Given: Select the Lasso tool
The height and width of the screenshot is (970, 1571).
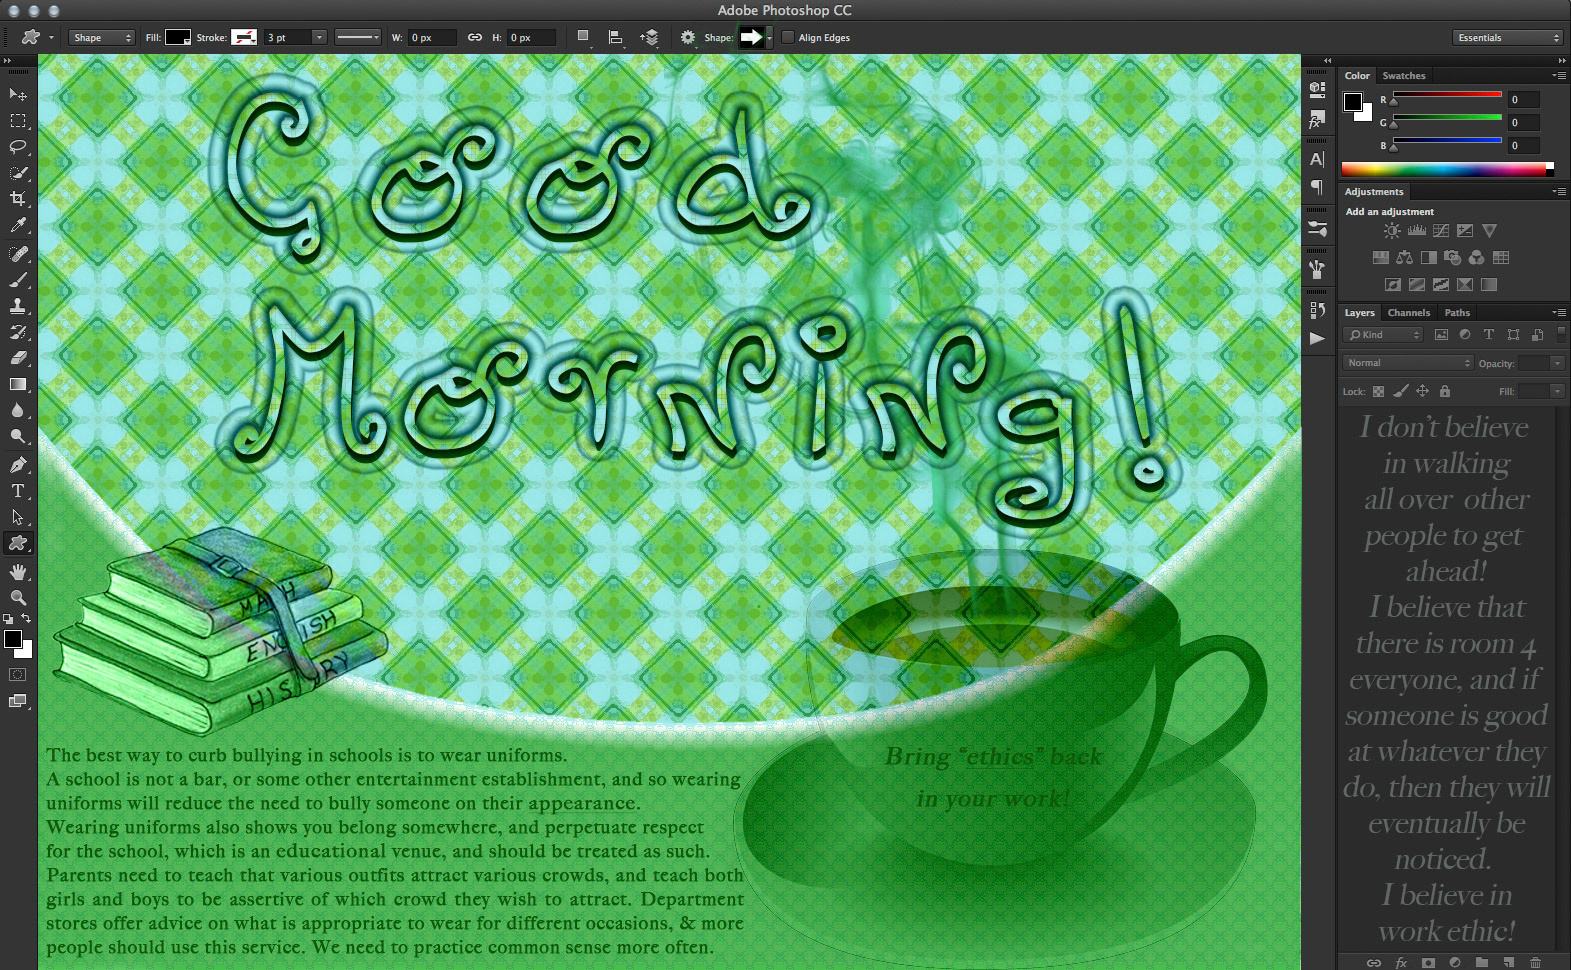Looking at the screenshot, I should click(x=18, y=147).
